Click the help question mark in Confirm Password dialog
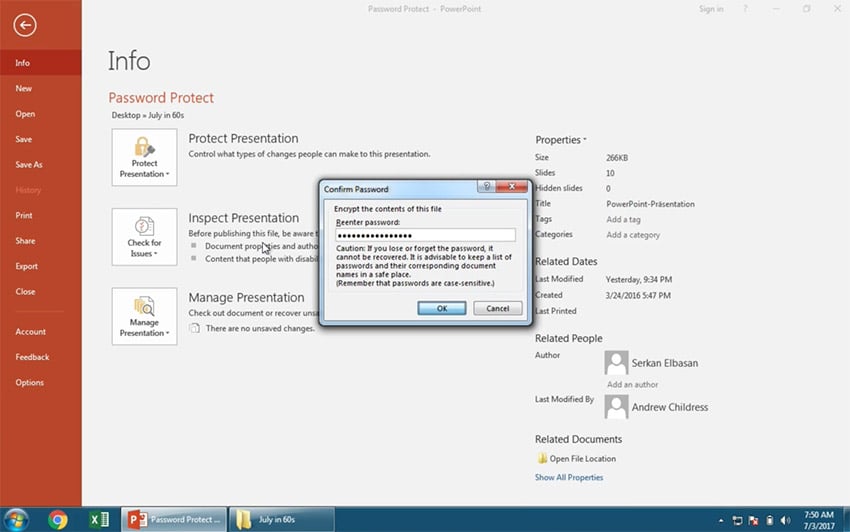Image resolution: width=850 pixels, height=532 pixels. (486, 187)
